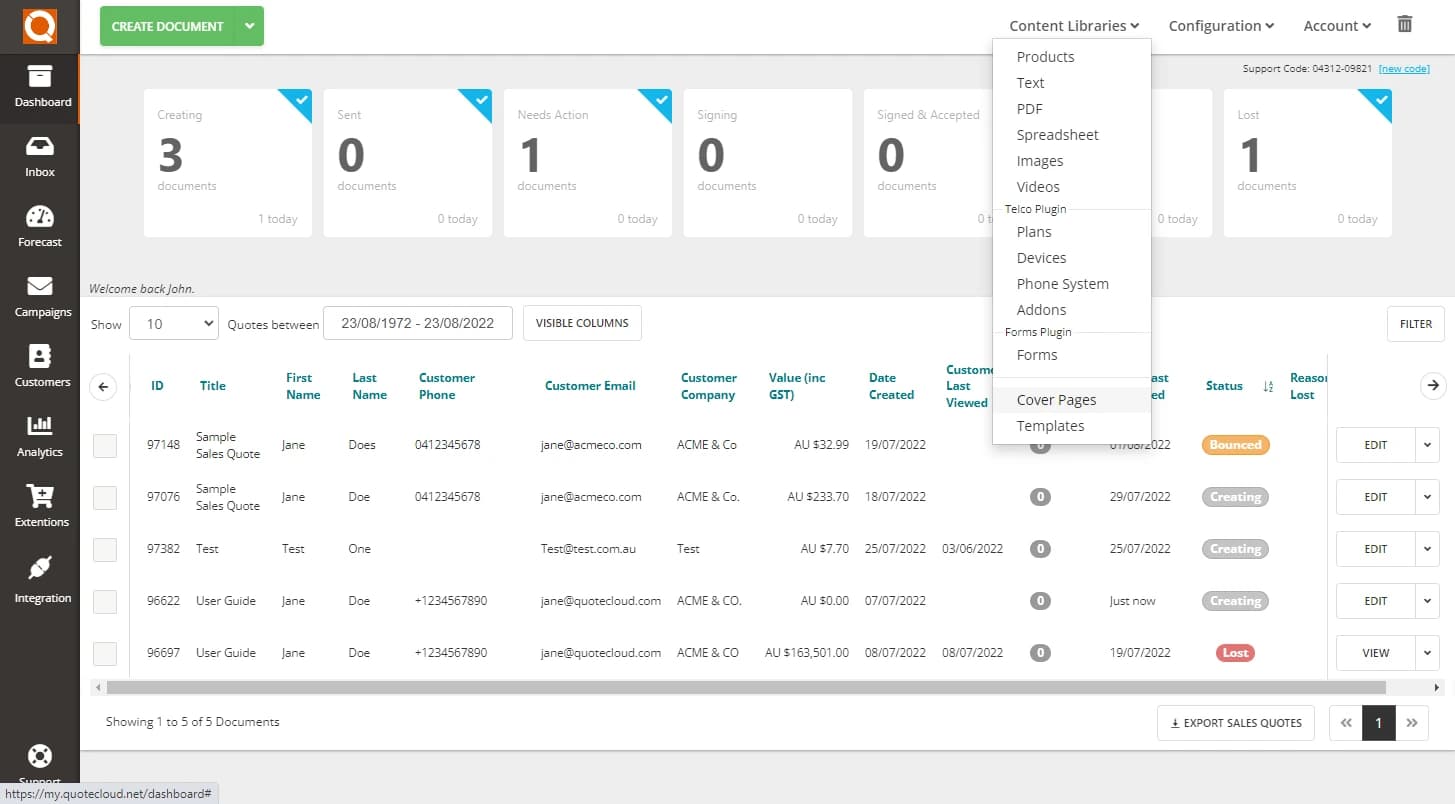Tick the checkbox for quote 97382

click(105, 549)
